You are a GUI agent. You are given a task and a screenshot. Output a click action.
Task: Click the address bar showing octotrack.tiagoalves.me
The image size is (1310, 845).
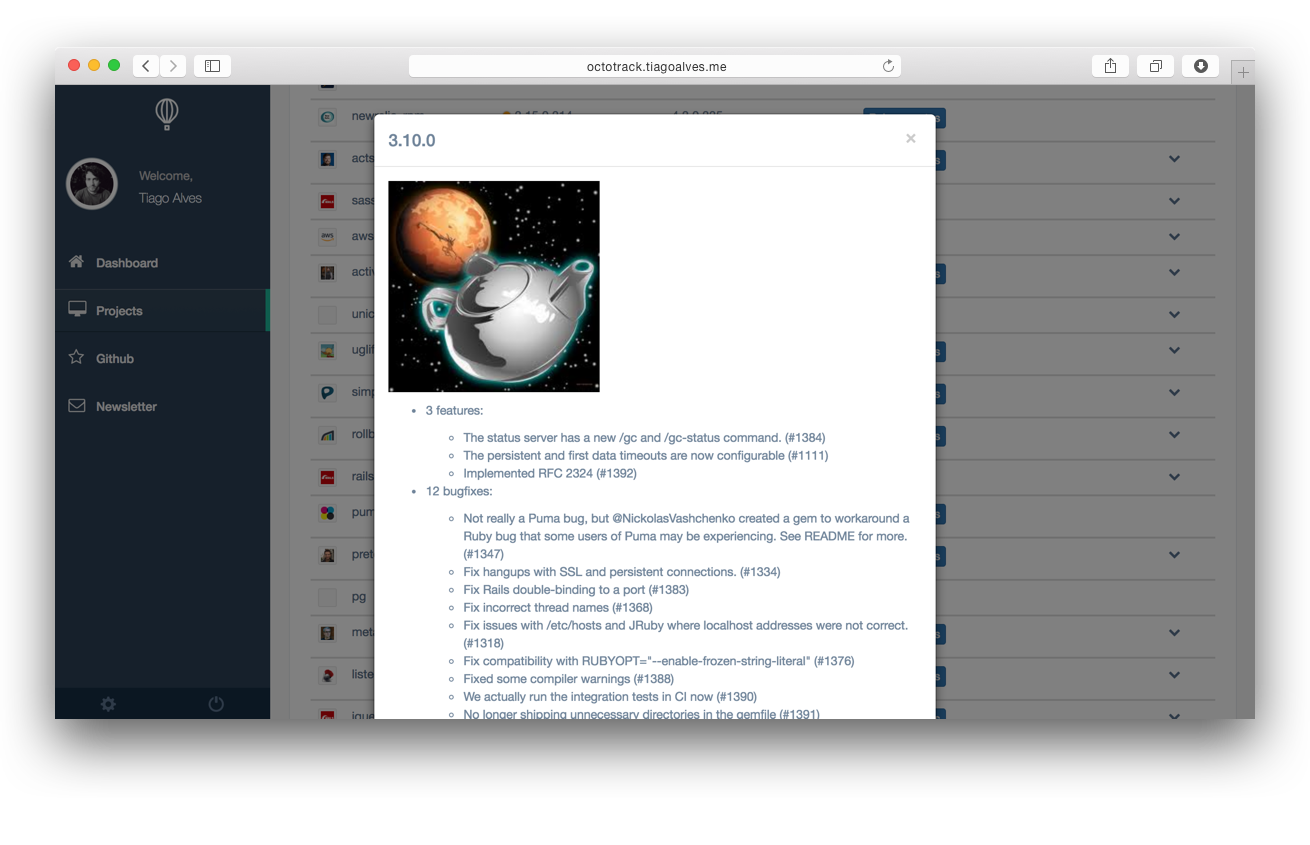click(x=655, y=66)
